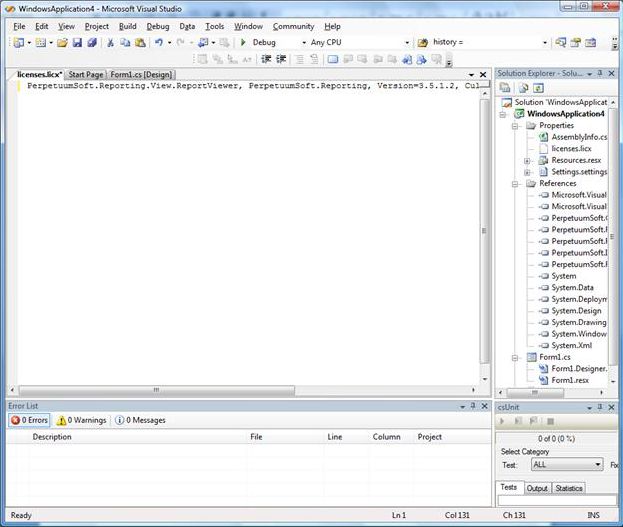Collapse the References folder node

515,184
